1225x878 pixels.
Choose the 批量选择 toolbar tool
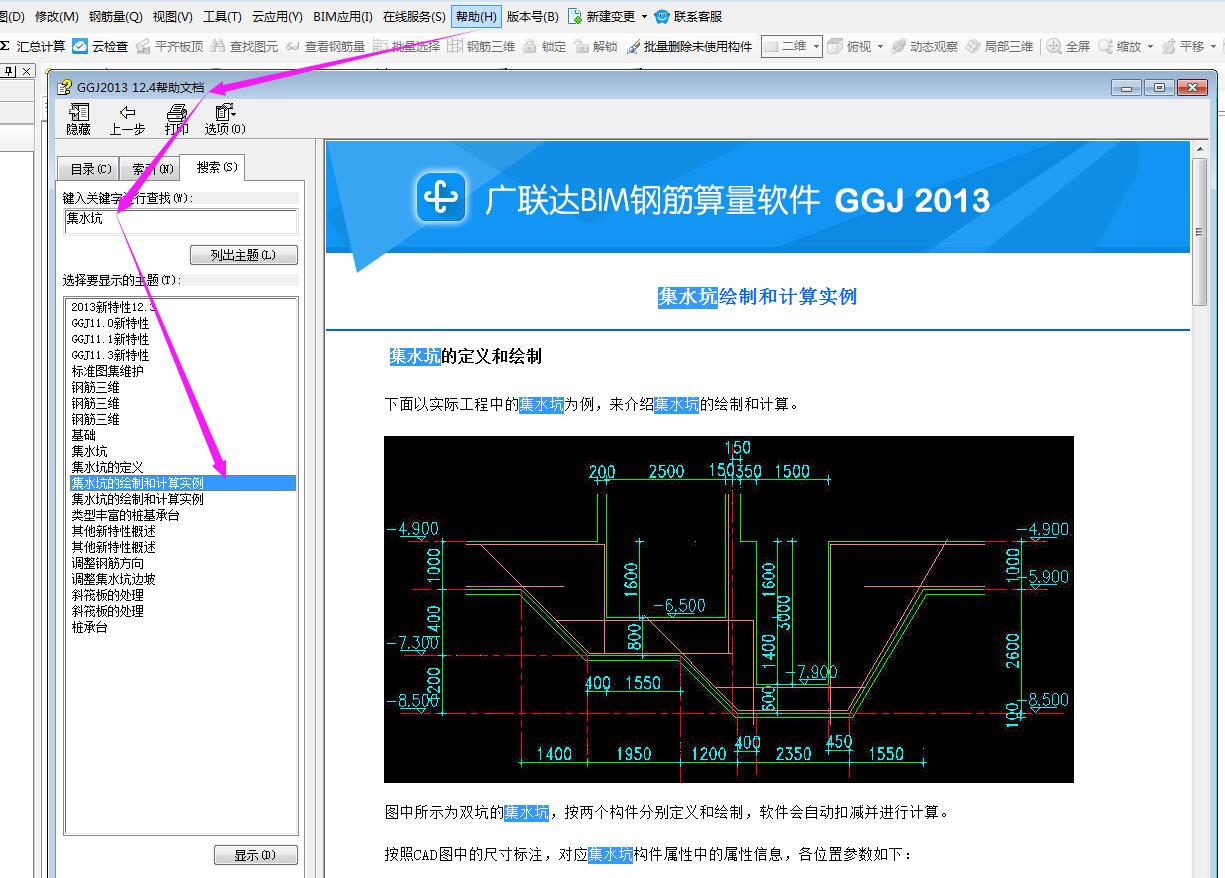point(406,46)
